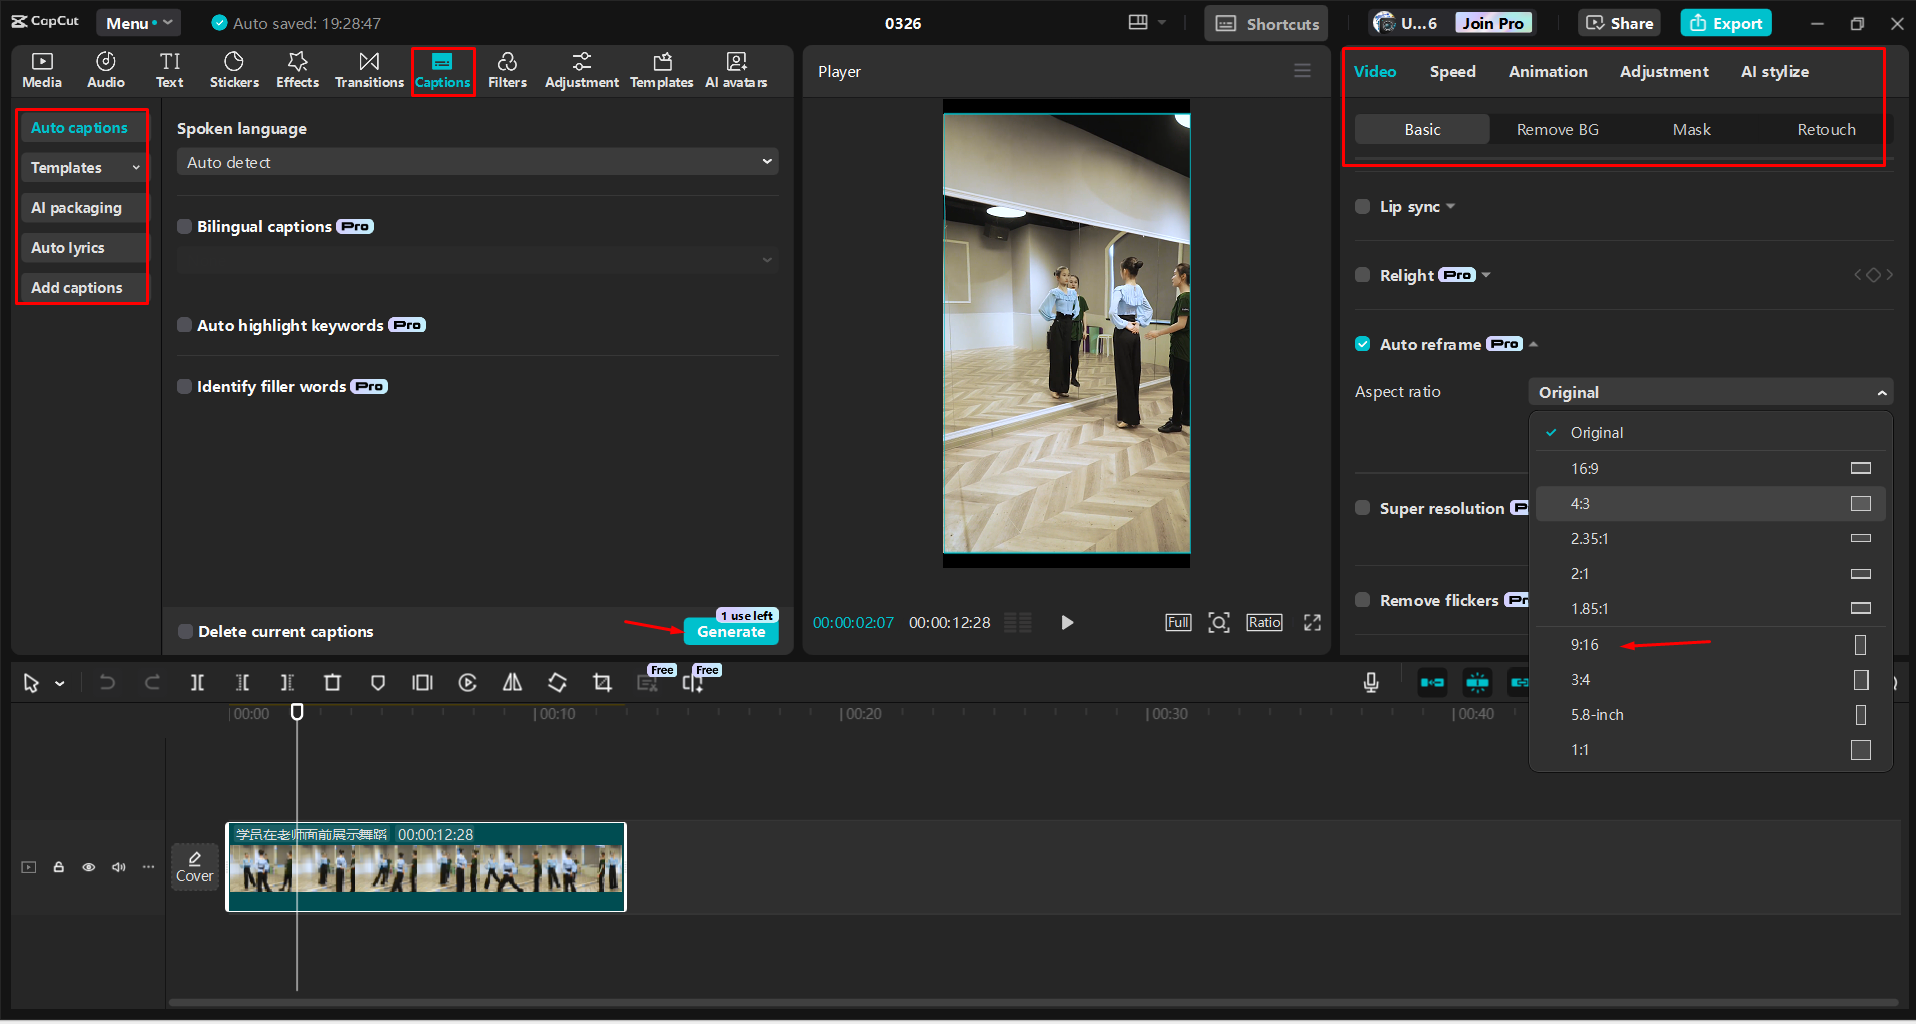Toggle track visibility eye icon
The image size is (1916, 1024).
click(x=89, y=867)
